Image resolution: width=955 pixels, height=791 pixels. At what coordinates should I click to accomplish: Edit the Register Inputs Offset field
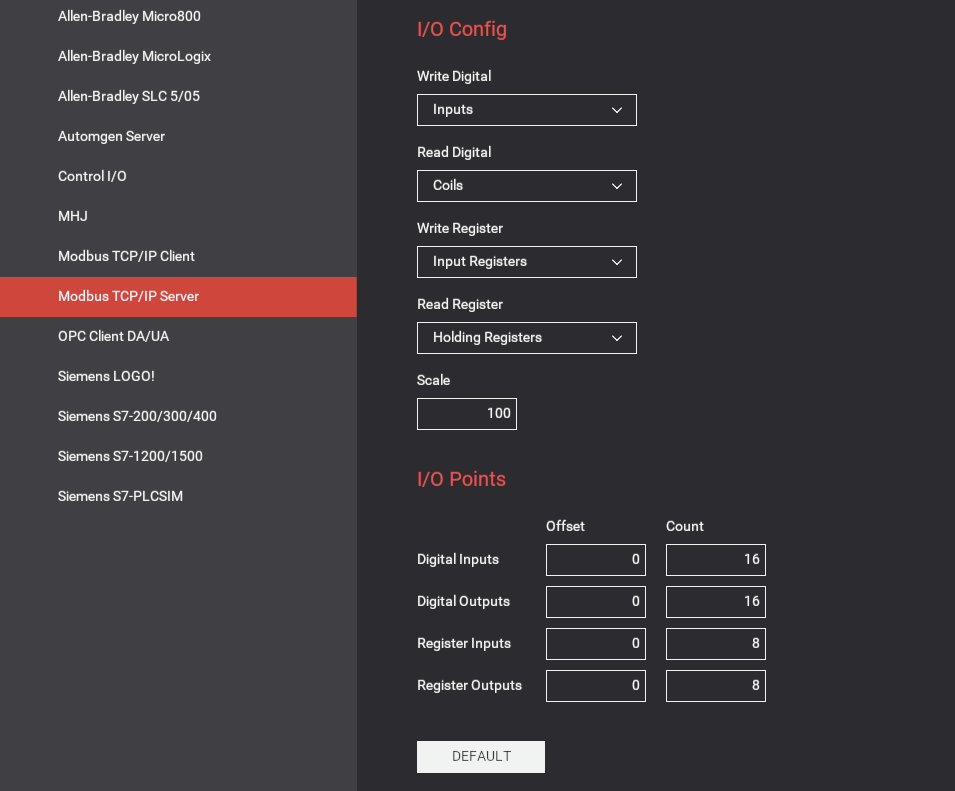596,644
